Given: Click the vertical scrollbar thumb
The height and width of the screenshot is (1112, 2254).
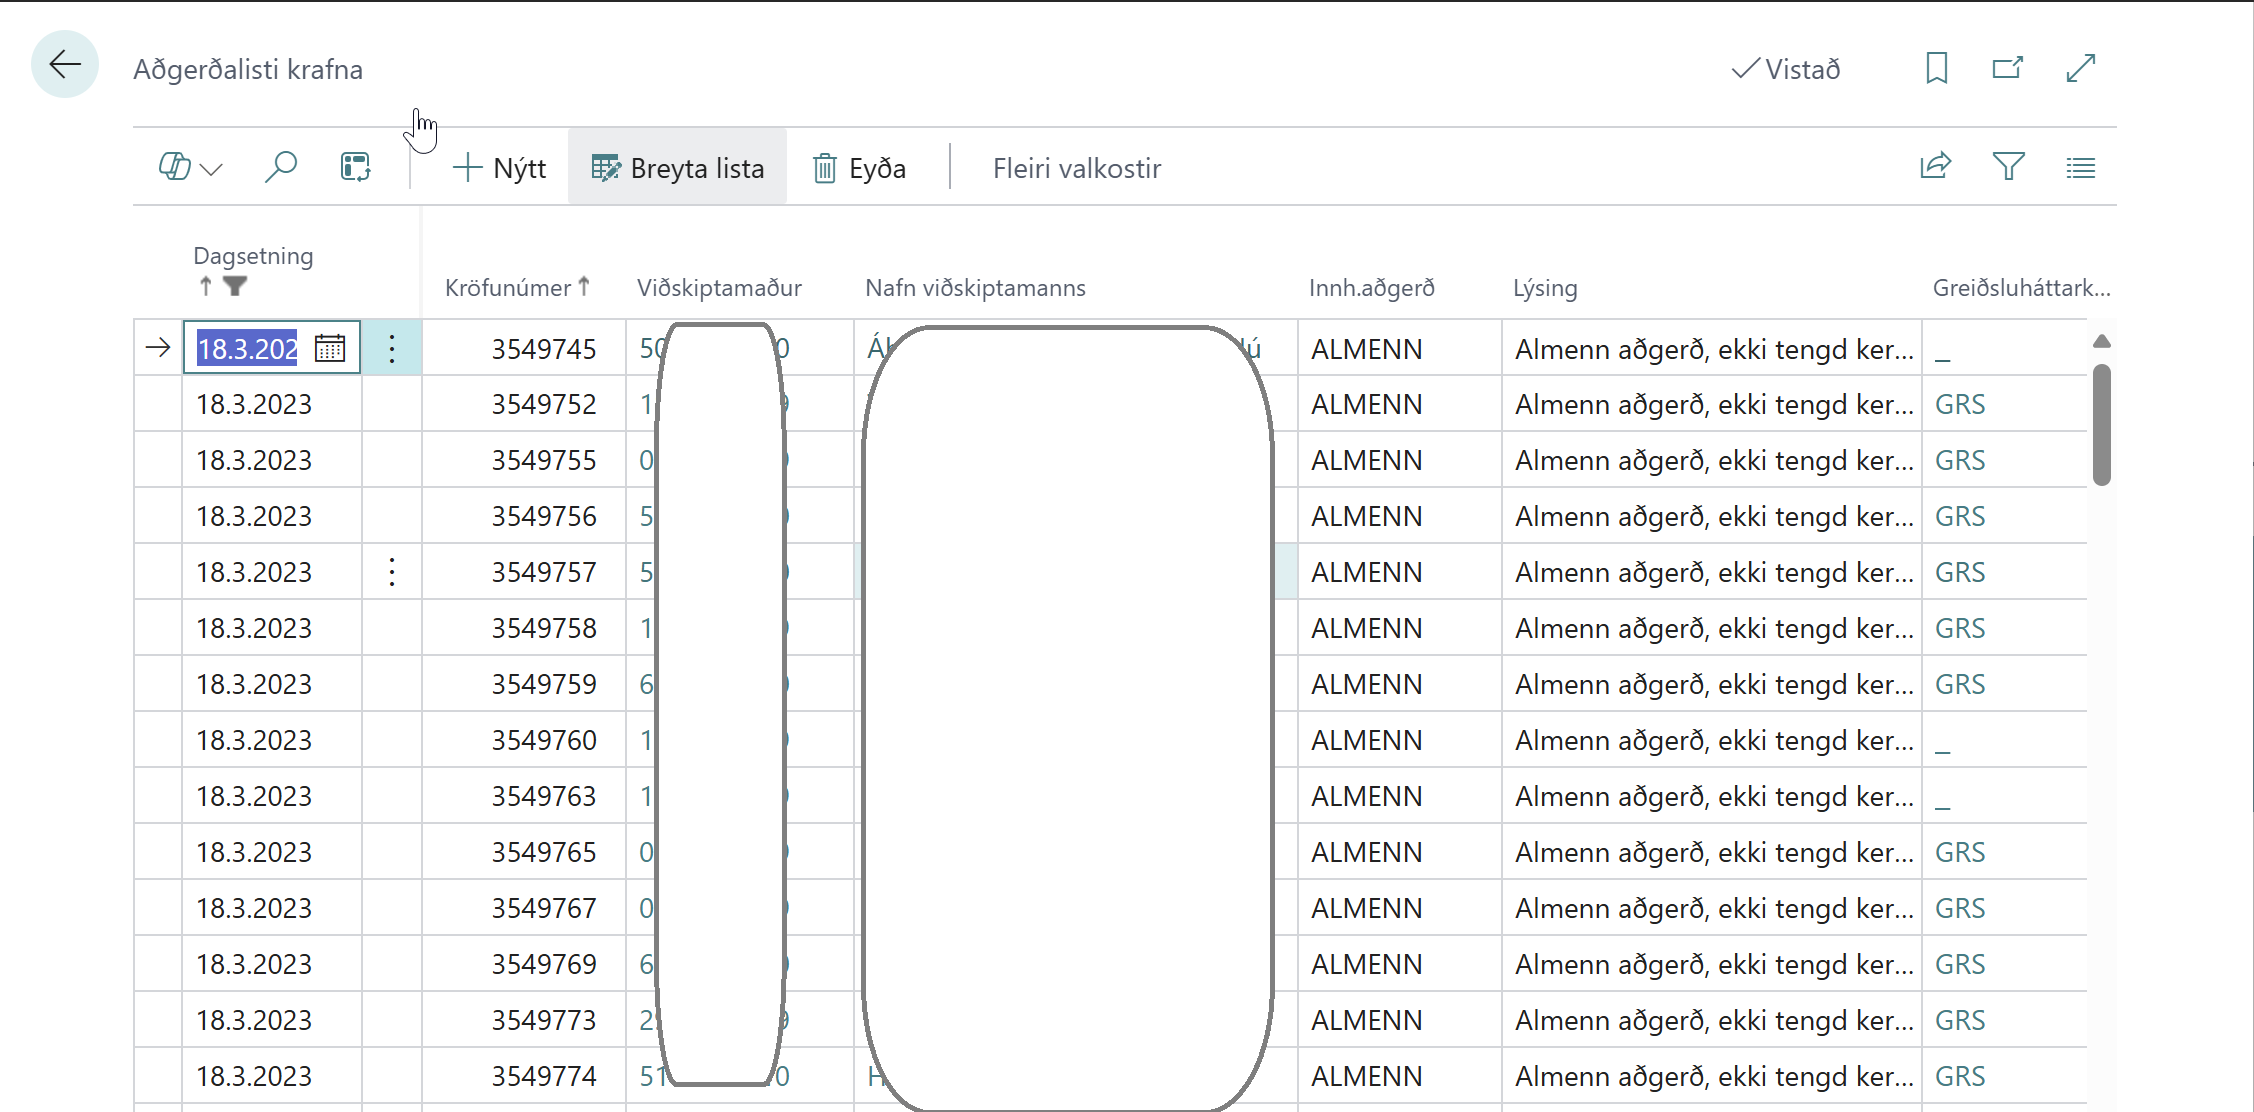Looking at the screenshot, I should pos(2101,425).
